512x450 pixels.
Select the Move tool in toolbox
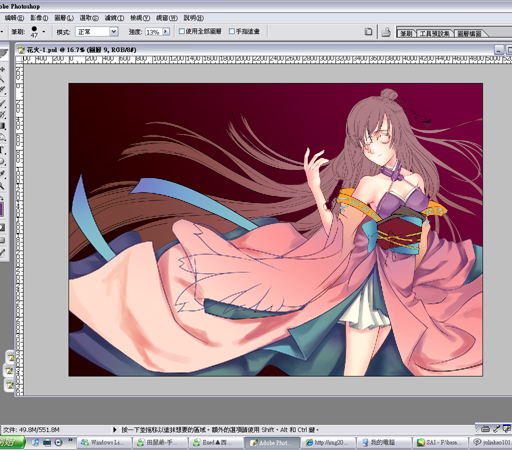3,69
